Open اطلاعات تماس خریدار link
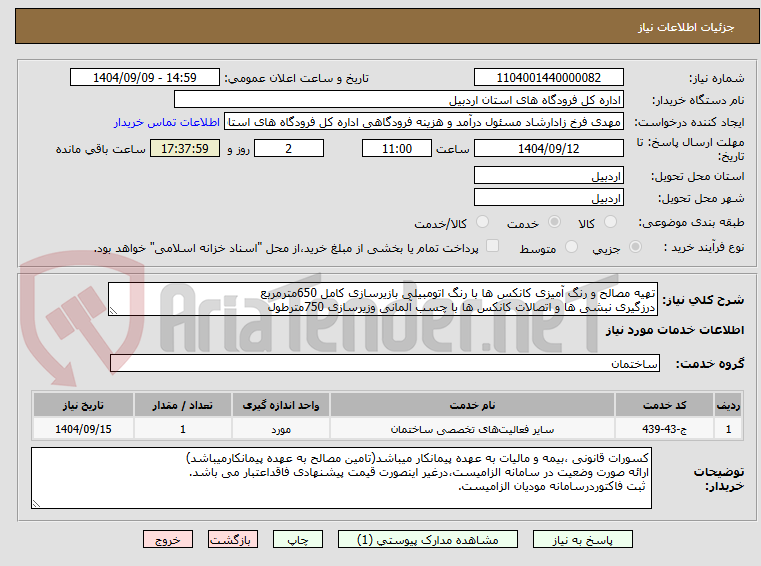 click(166, 122)
